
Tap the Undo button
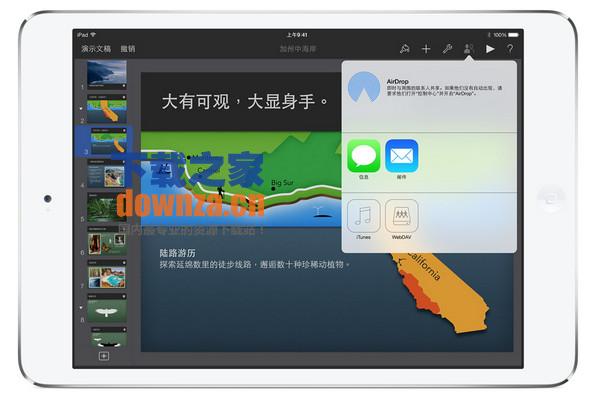pos(128,49)
